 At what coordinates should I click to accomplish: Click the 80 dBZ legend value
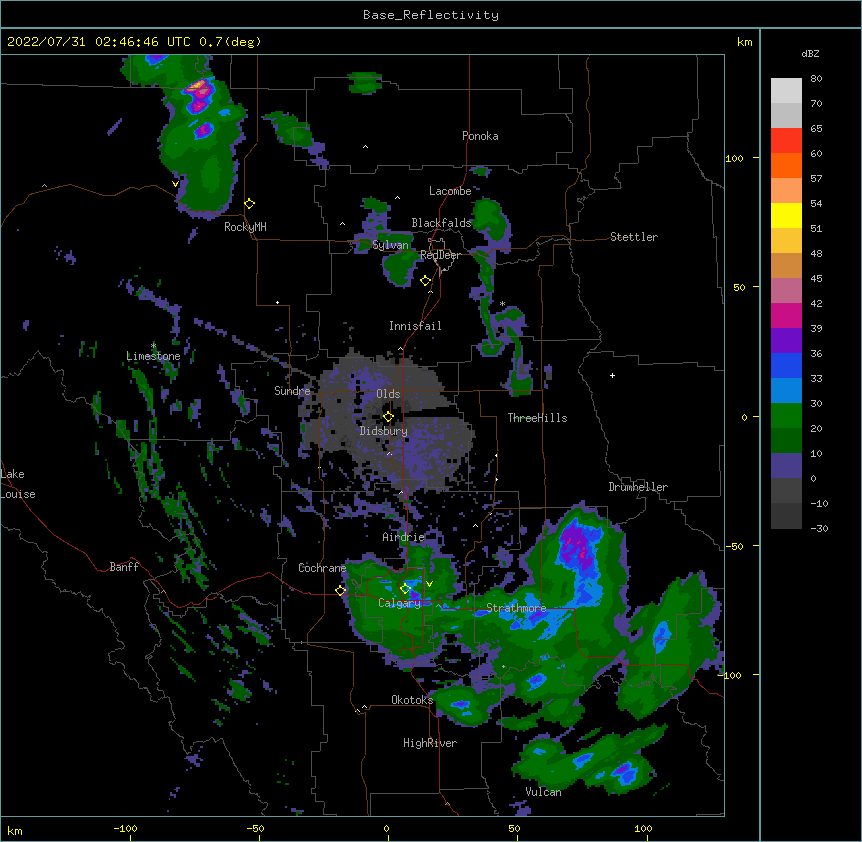point(816,79)
